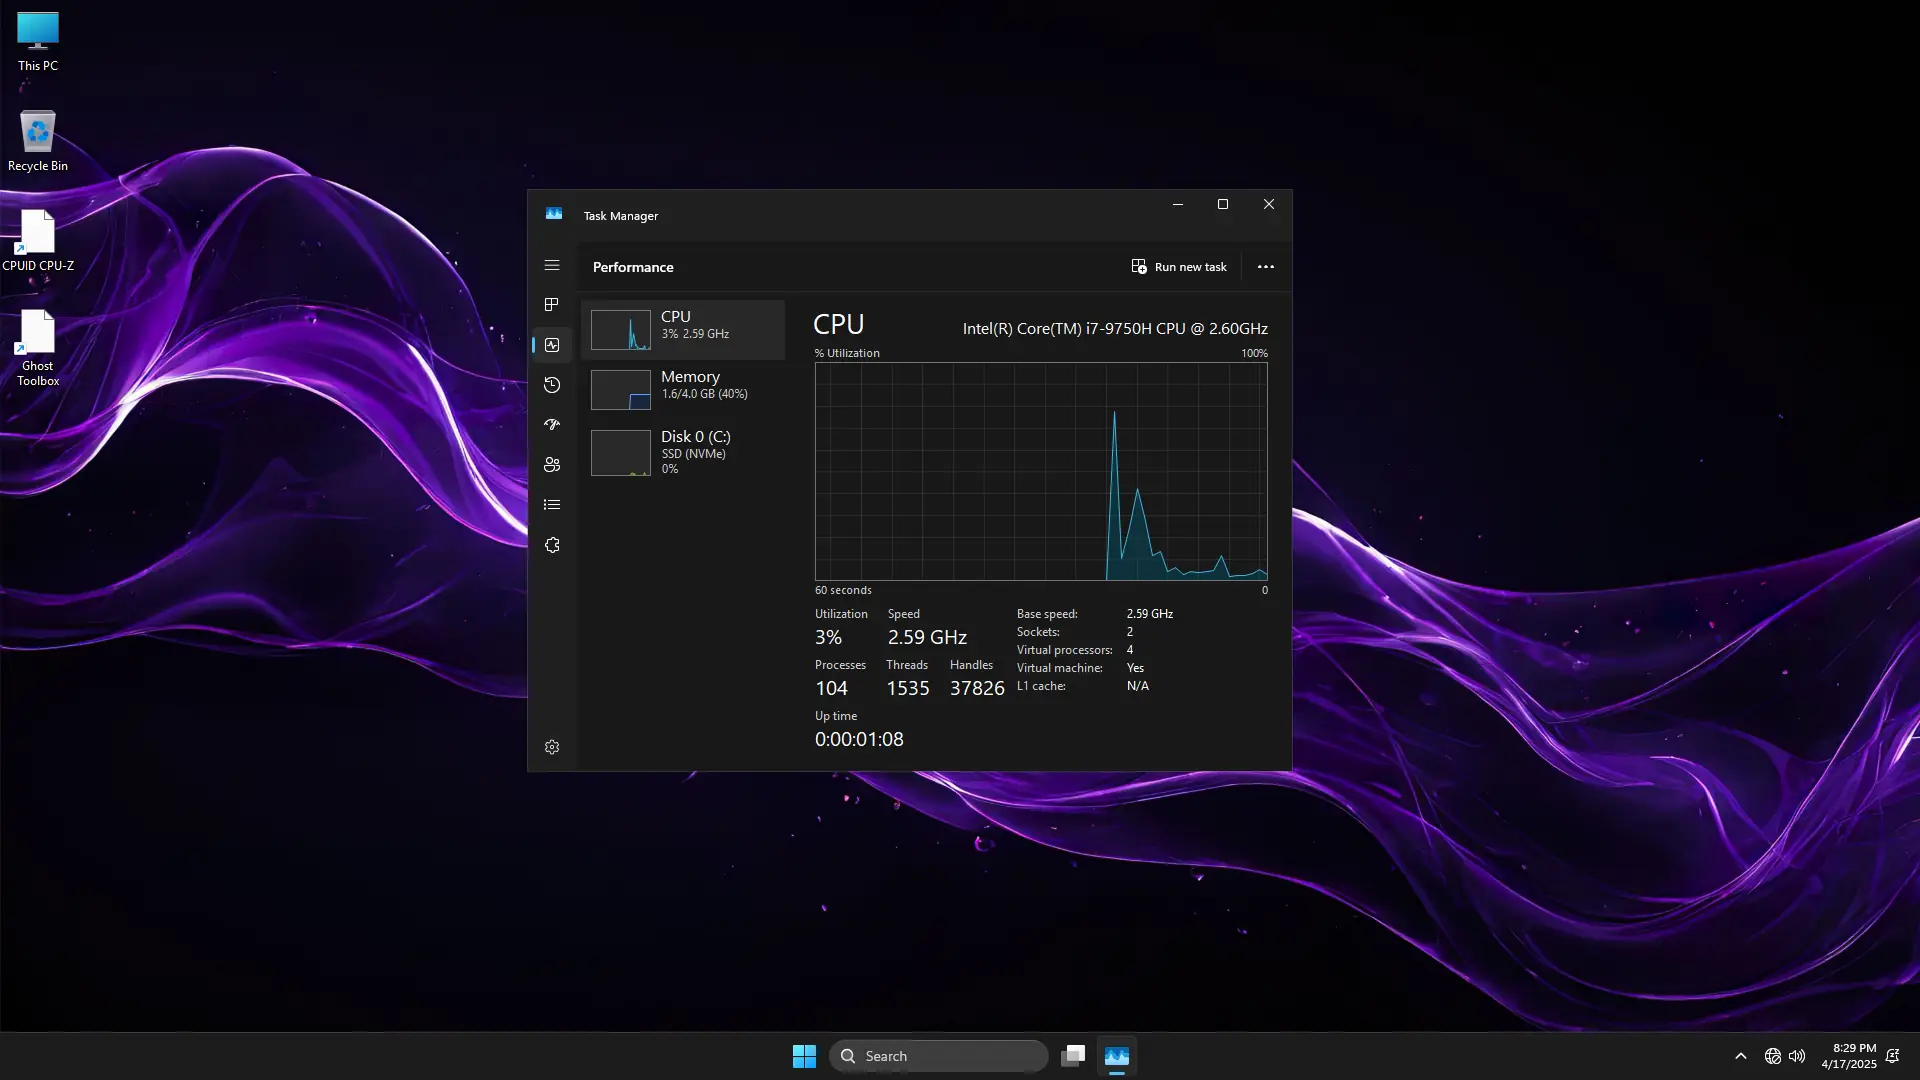1920x1080 pixels.
Task: Show hidden icons in system tray
Action: [x=1741, y=1056]
